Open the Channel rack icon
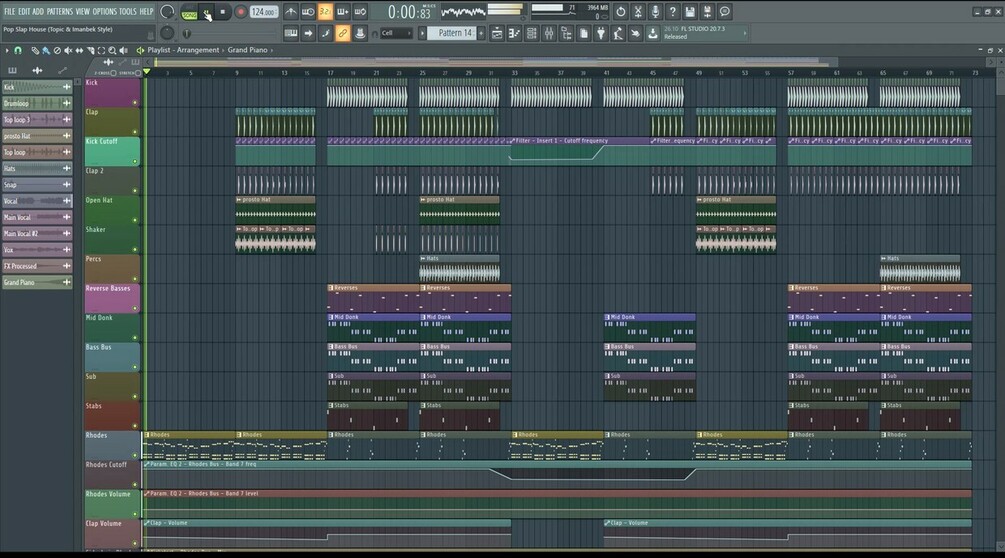This screenshot has width=1005, height=558. (x=531, y=33)
